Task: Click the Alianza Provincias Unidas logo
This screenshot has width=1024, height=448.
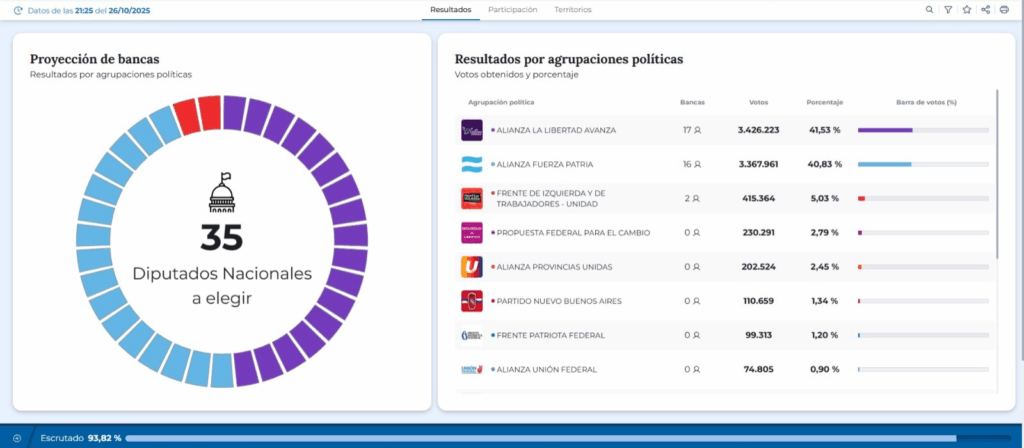Action: (472, 266)
